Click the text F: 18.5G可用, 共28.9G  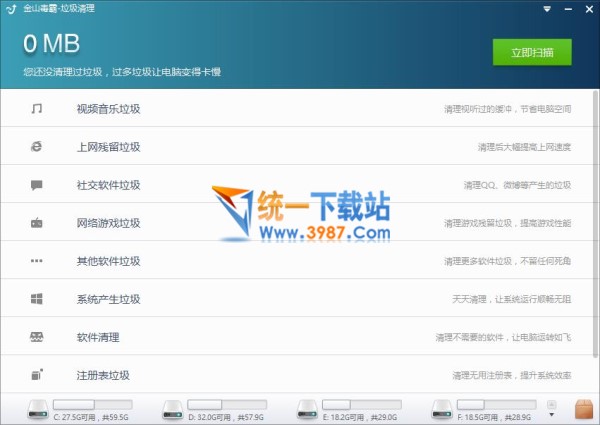(494, 417)
